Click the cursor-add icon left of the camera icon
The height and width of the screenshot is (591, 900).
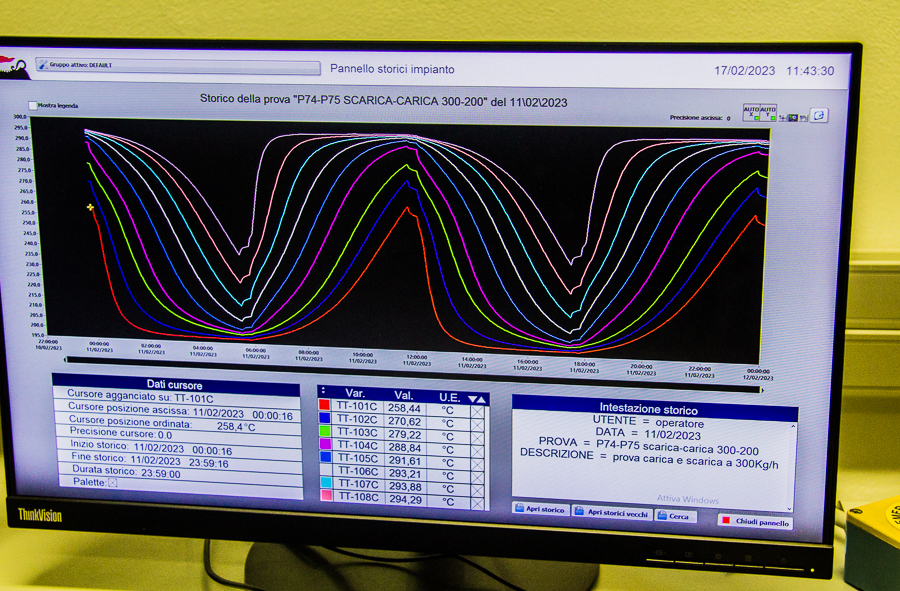pos(782,118)
